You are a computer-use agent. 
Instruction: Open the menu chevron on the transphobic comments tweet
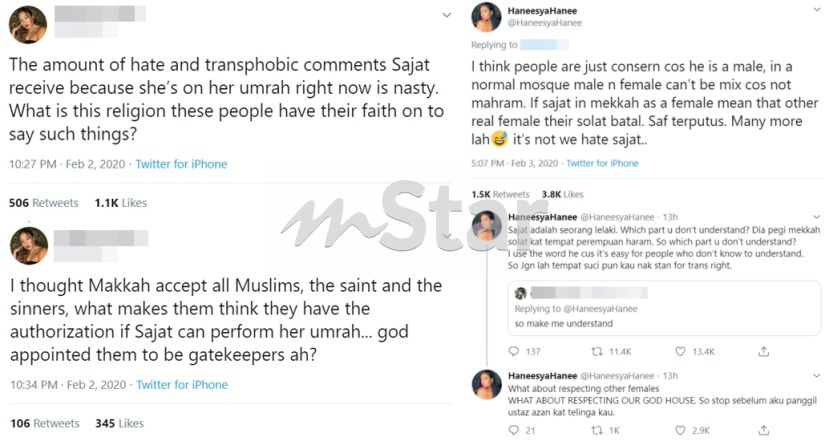[447, 15]
